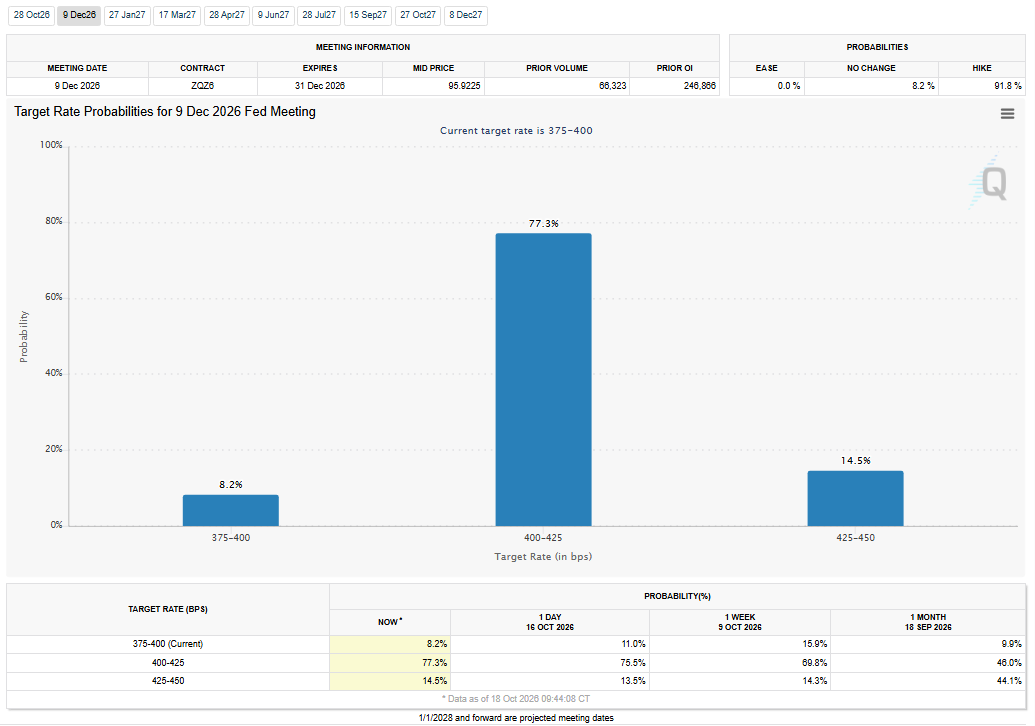Click the 1 day value 75.5%
1035x726 pixels.
click(634, 663)
